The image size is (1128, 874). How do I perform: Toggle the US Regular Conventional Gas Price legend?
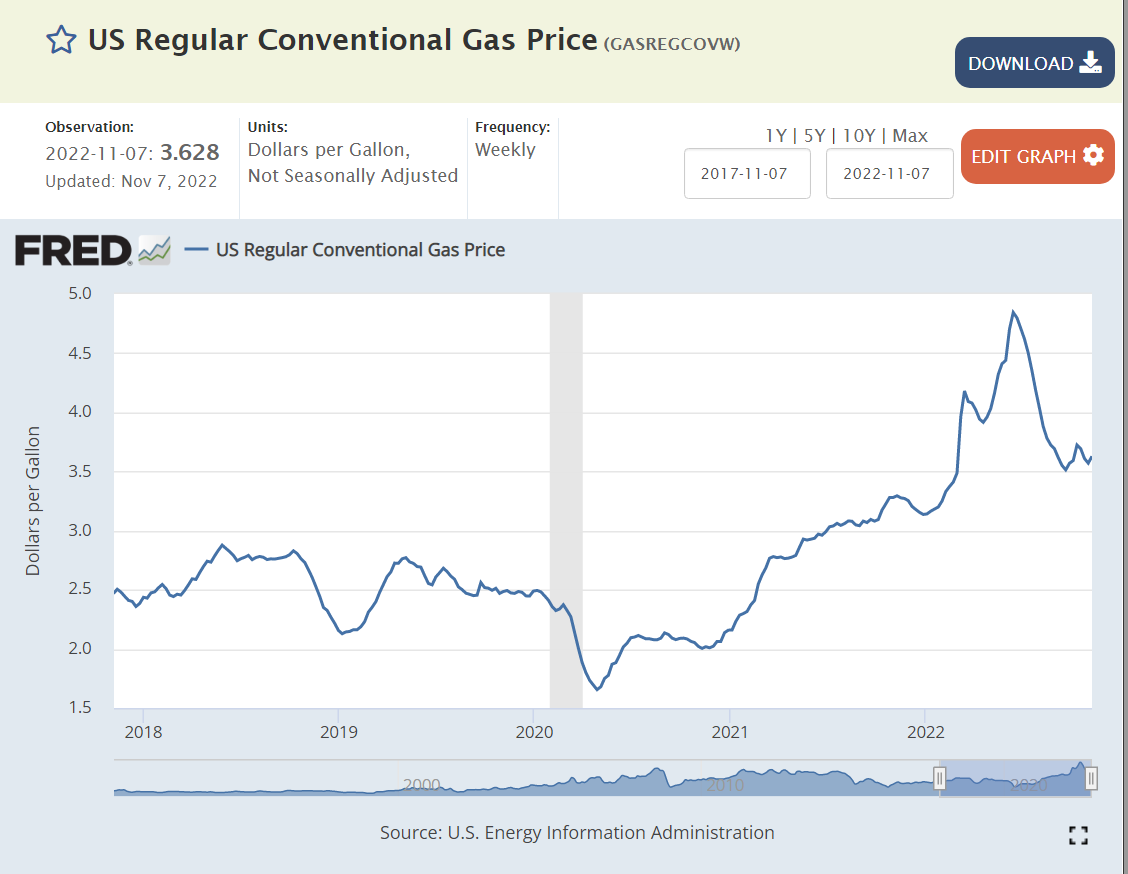345,250
